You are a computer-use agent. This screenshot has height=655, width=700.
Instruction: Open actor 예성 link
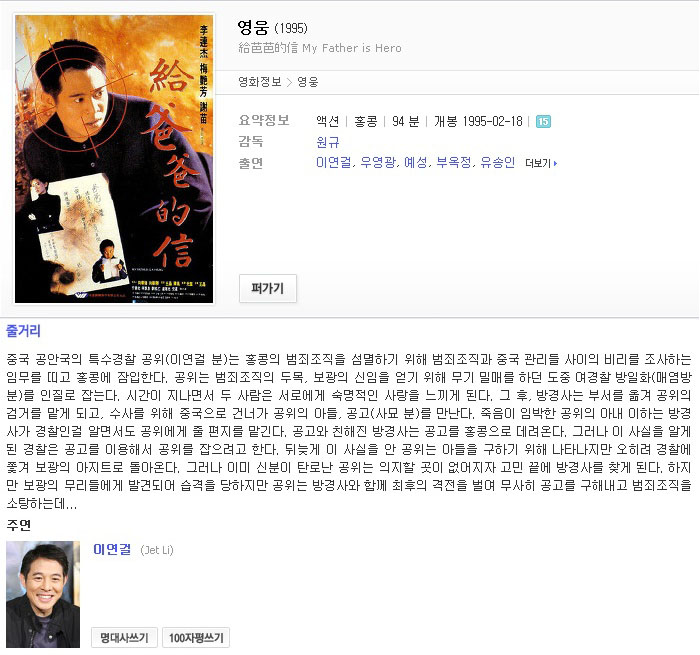coord(416,163)
